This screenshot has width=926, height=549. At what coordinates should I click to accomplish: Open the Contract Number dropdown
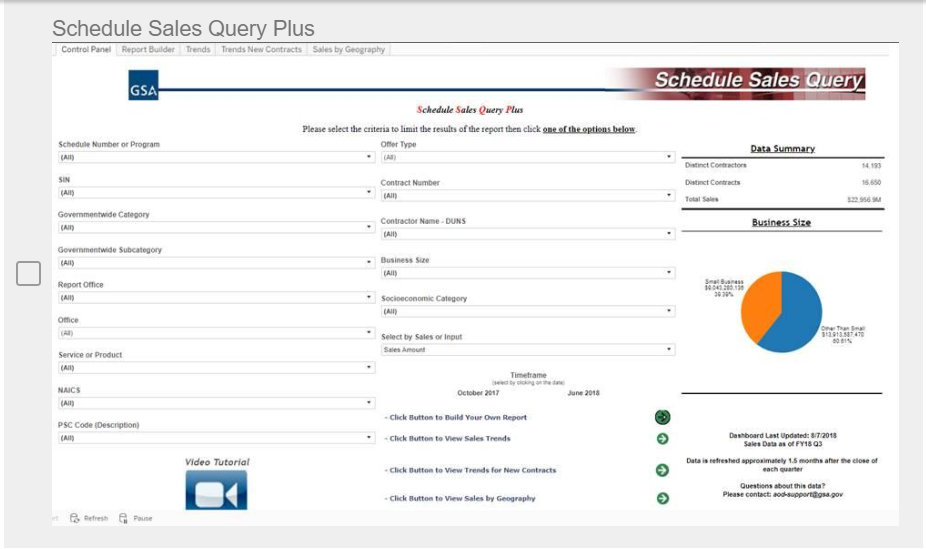[x=528, y=195]
